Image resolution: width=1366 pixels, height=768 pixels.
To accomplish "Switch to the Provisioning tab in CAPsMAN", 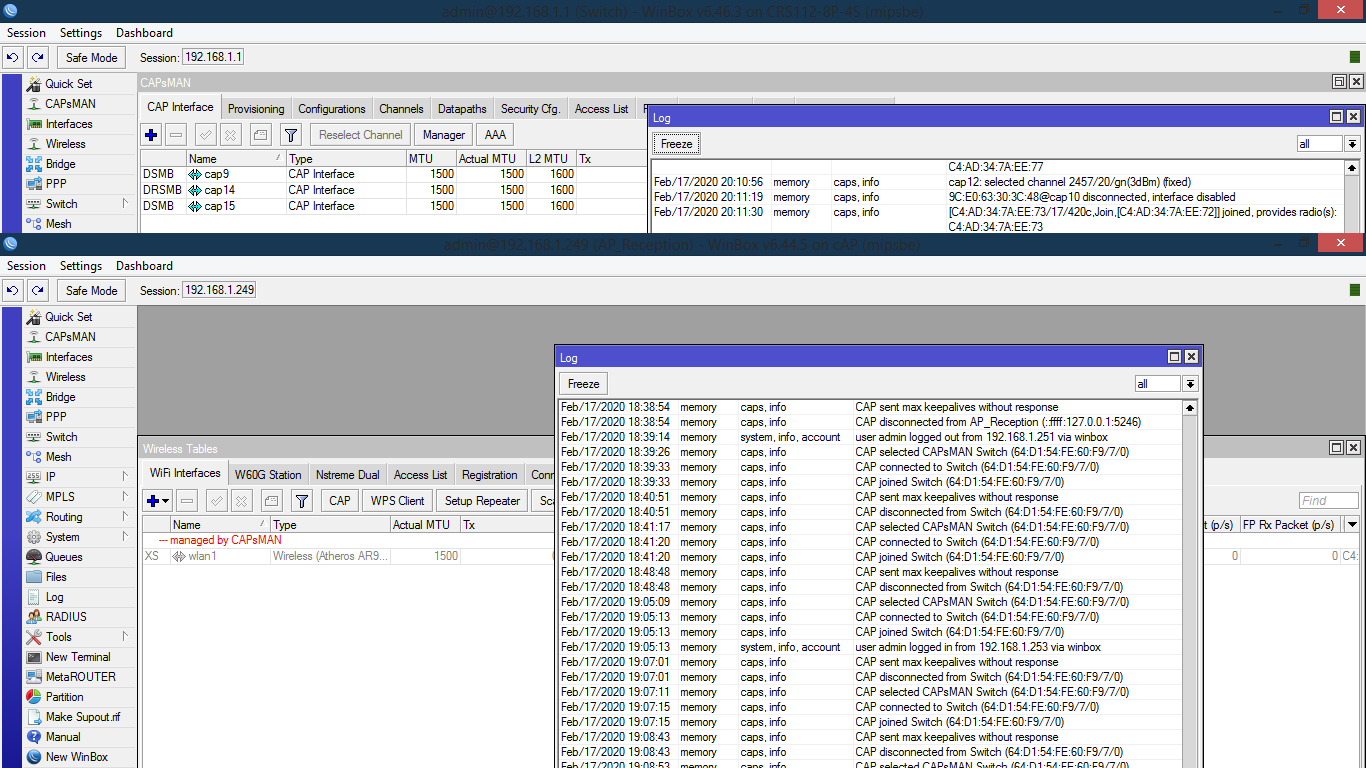I will 256,109.
